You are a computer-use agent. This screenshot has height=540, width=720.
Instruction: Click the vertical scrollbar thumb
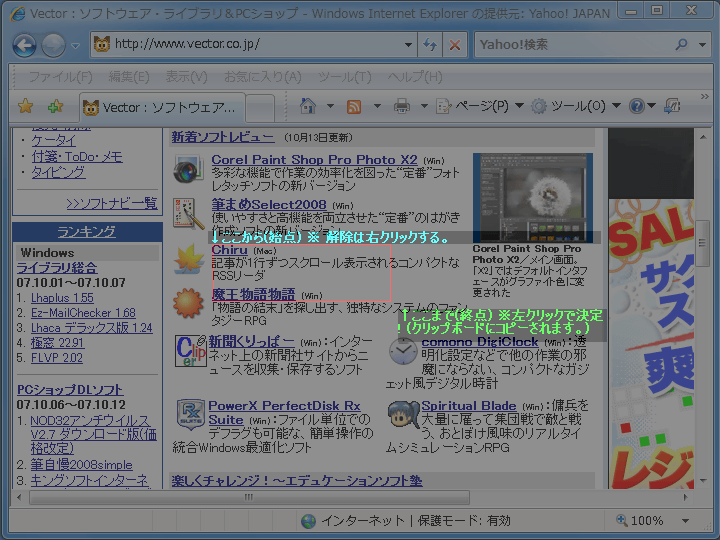click(702, 243)
